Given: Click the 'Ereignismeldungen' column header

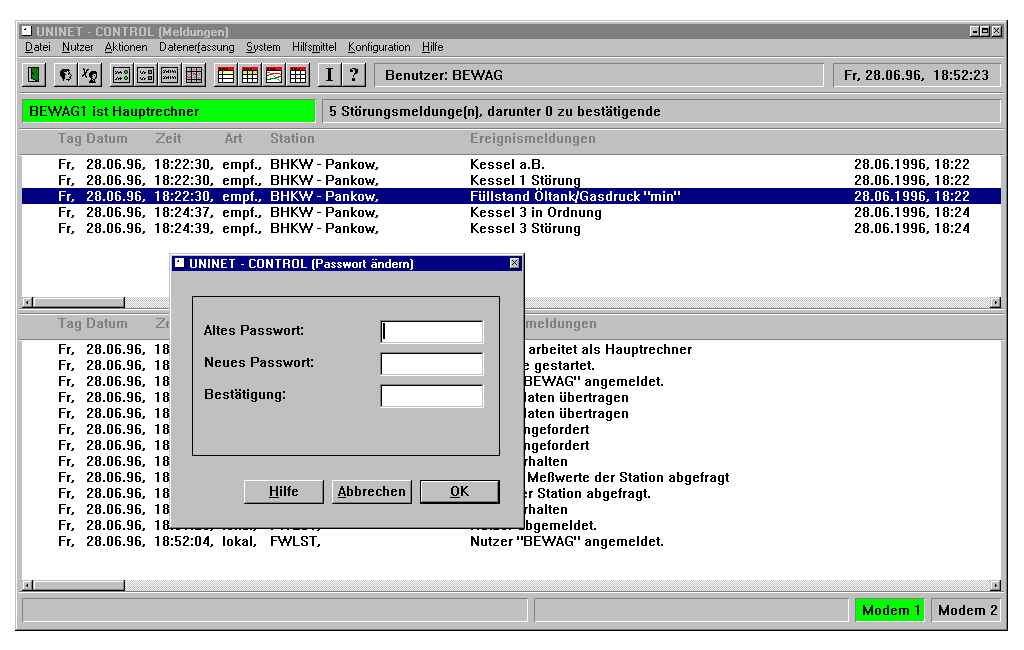Looking at the screenshot, I should tap(532, 138).
